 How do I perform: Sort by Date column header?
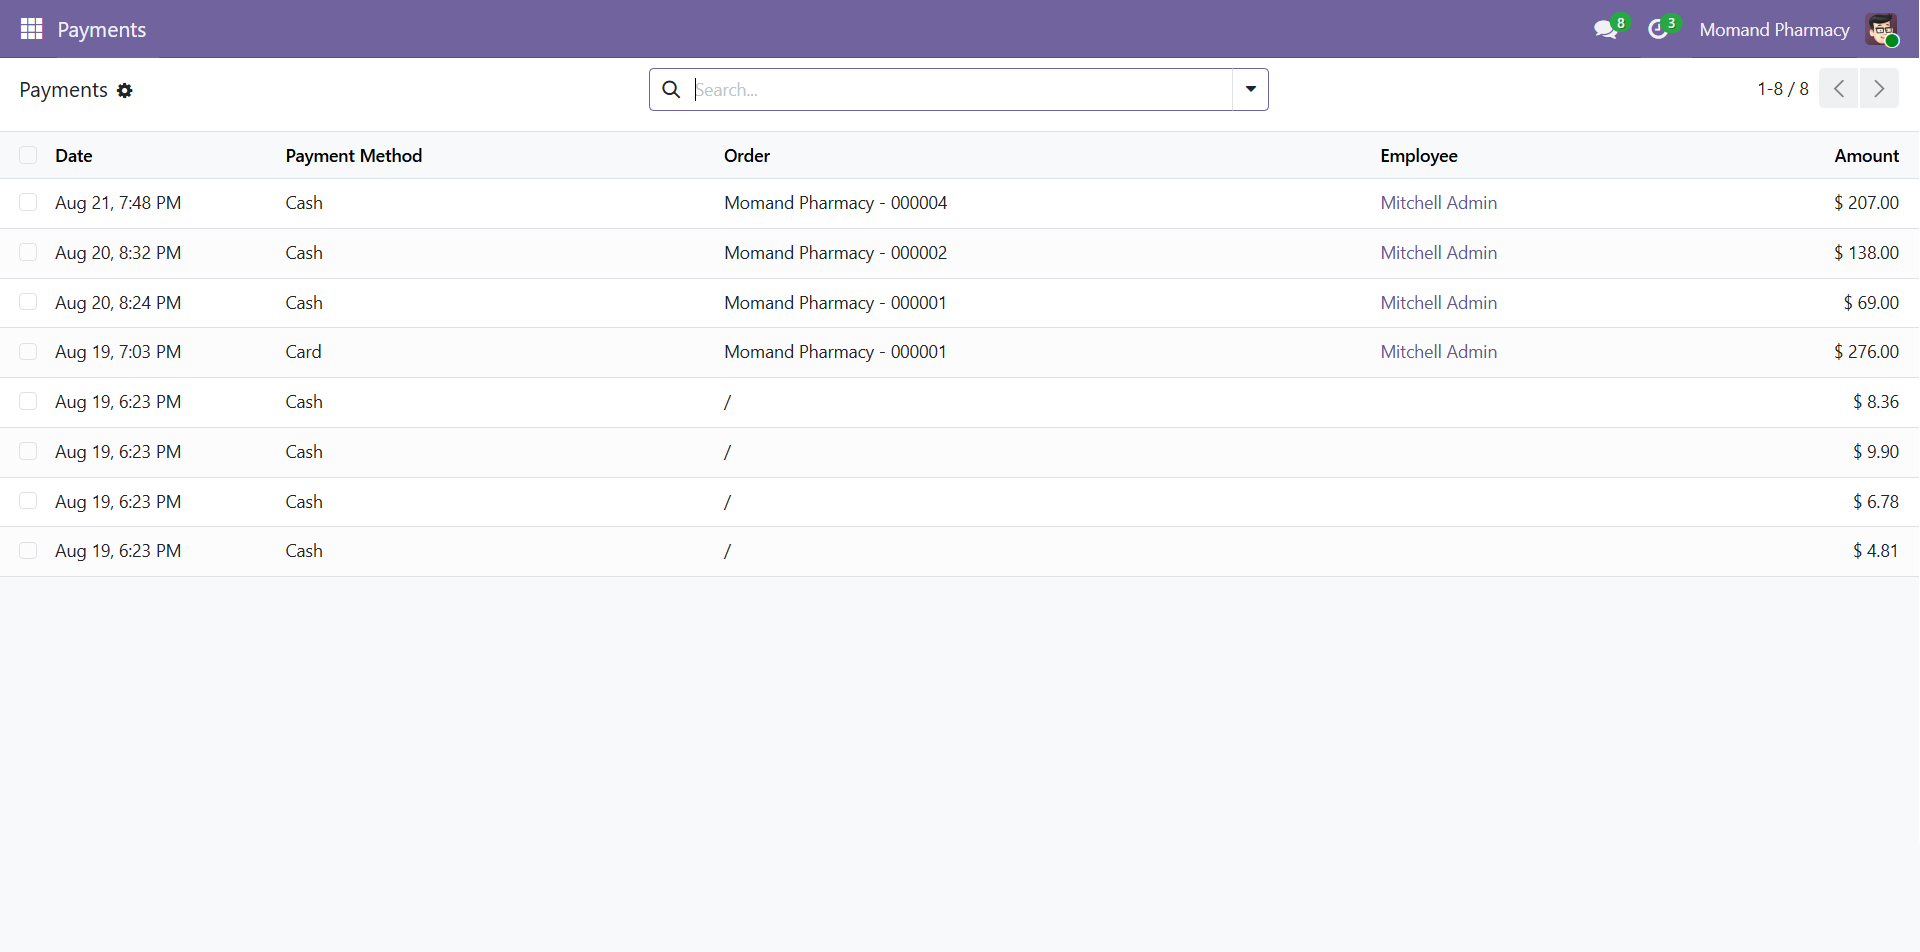(x=74, y=156)
